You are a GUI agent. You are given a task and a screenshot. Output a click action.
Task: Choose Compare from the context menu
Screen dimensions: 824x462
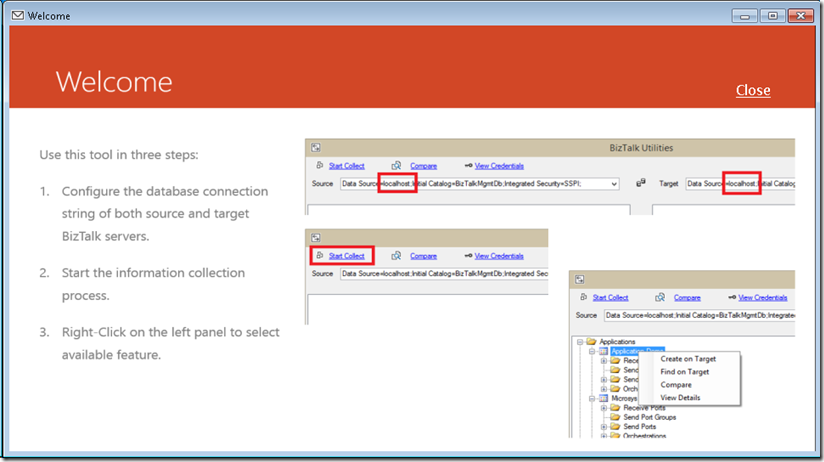pos(688,385)
